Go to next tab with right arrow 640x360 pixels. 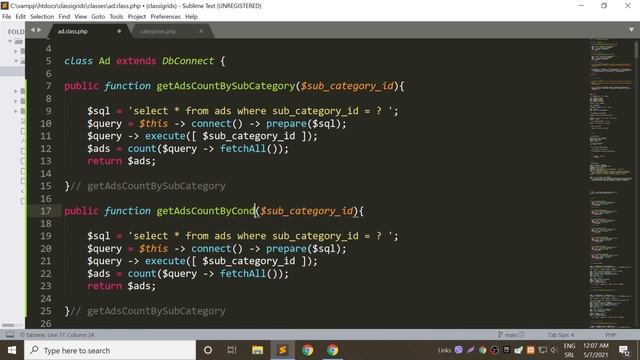pos(39,30)
